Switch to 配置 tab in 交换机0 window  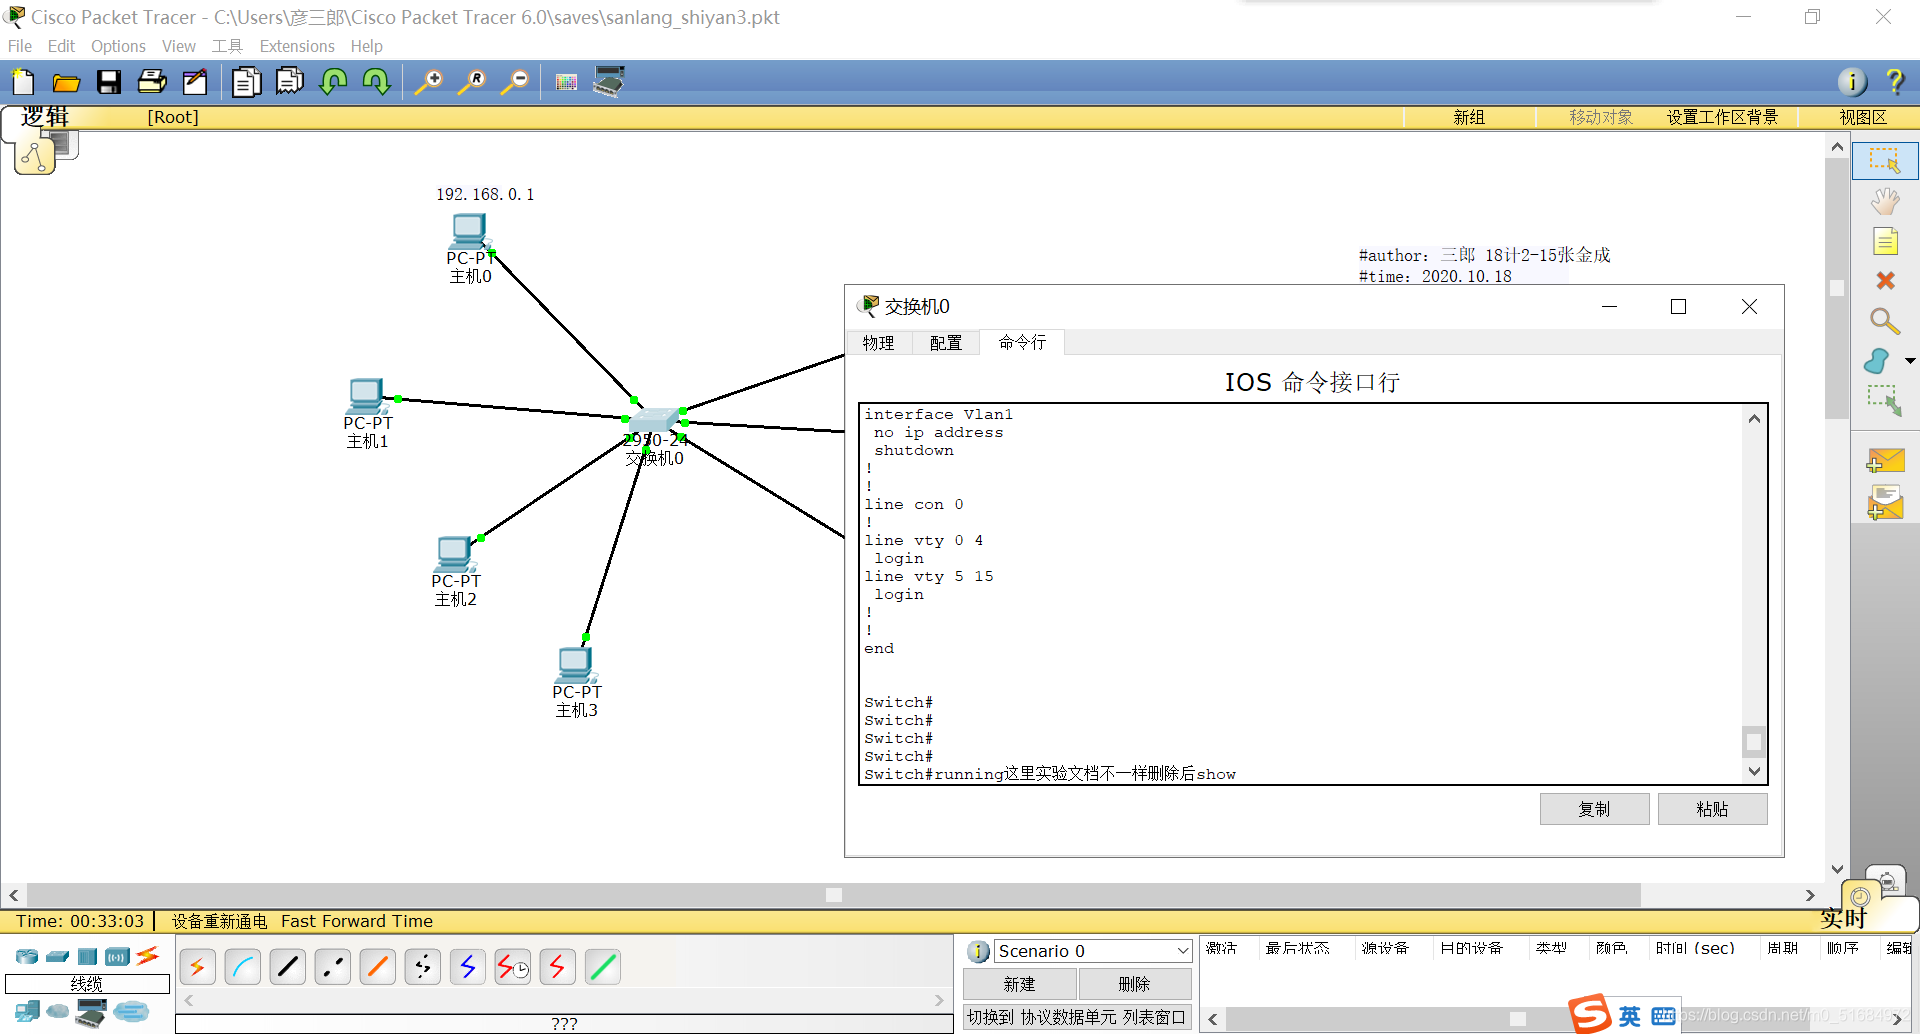[946, 343]
